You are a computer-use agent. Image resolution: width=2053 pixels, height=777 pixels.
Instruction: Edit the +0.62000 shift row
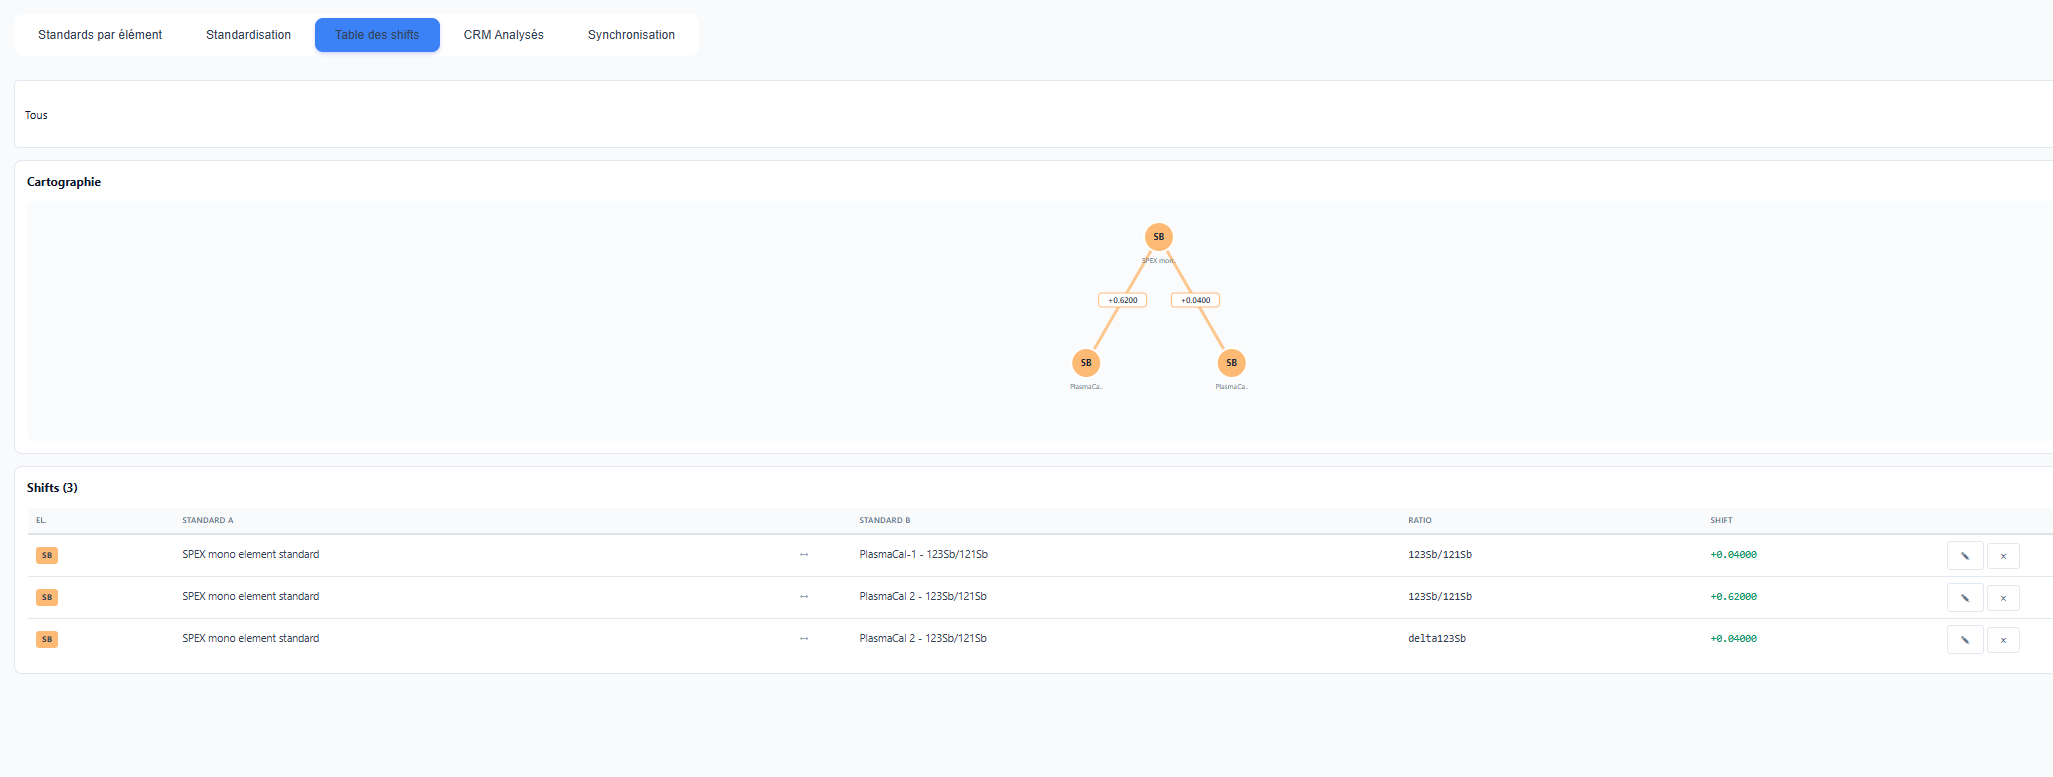[x=1964, y=598]
